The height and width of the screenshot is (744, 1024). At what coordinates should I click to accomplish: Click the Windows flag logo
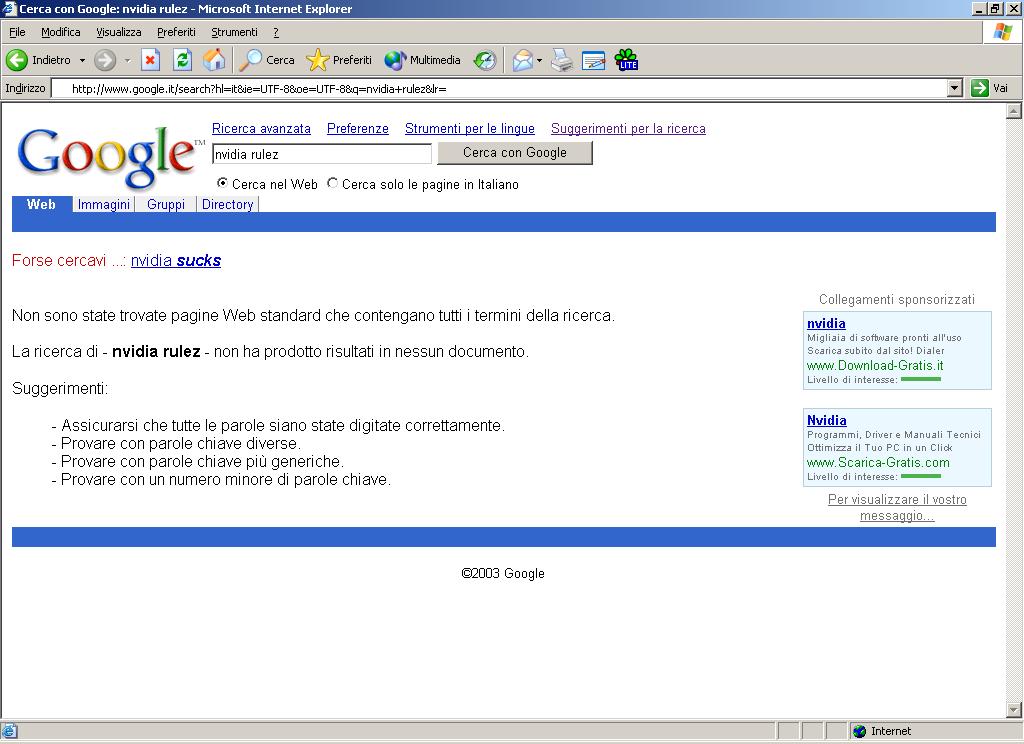[x=1003, y=32]
